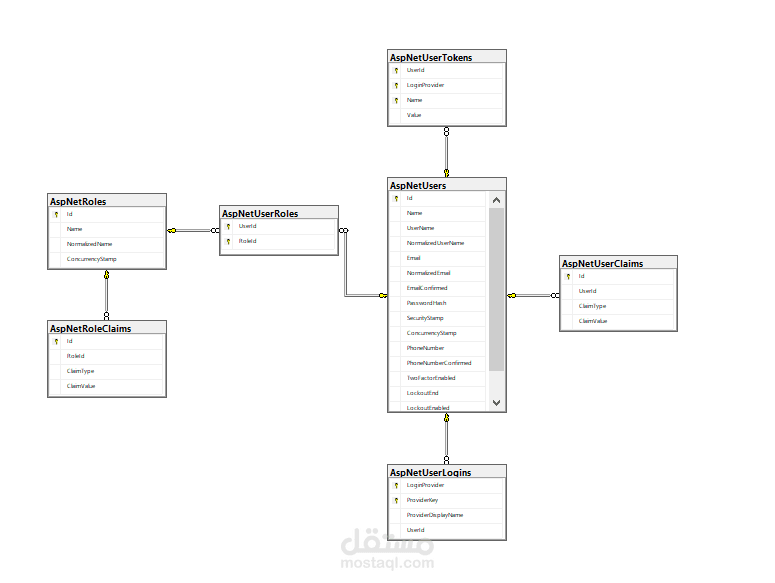Select the ConcurrencyStamp column in AspNetUsers
Image resolution: width=775 pixels, height=583 pixels.
coord(438,333)
